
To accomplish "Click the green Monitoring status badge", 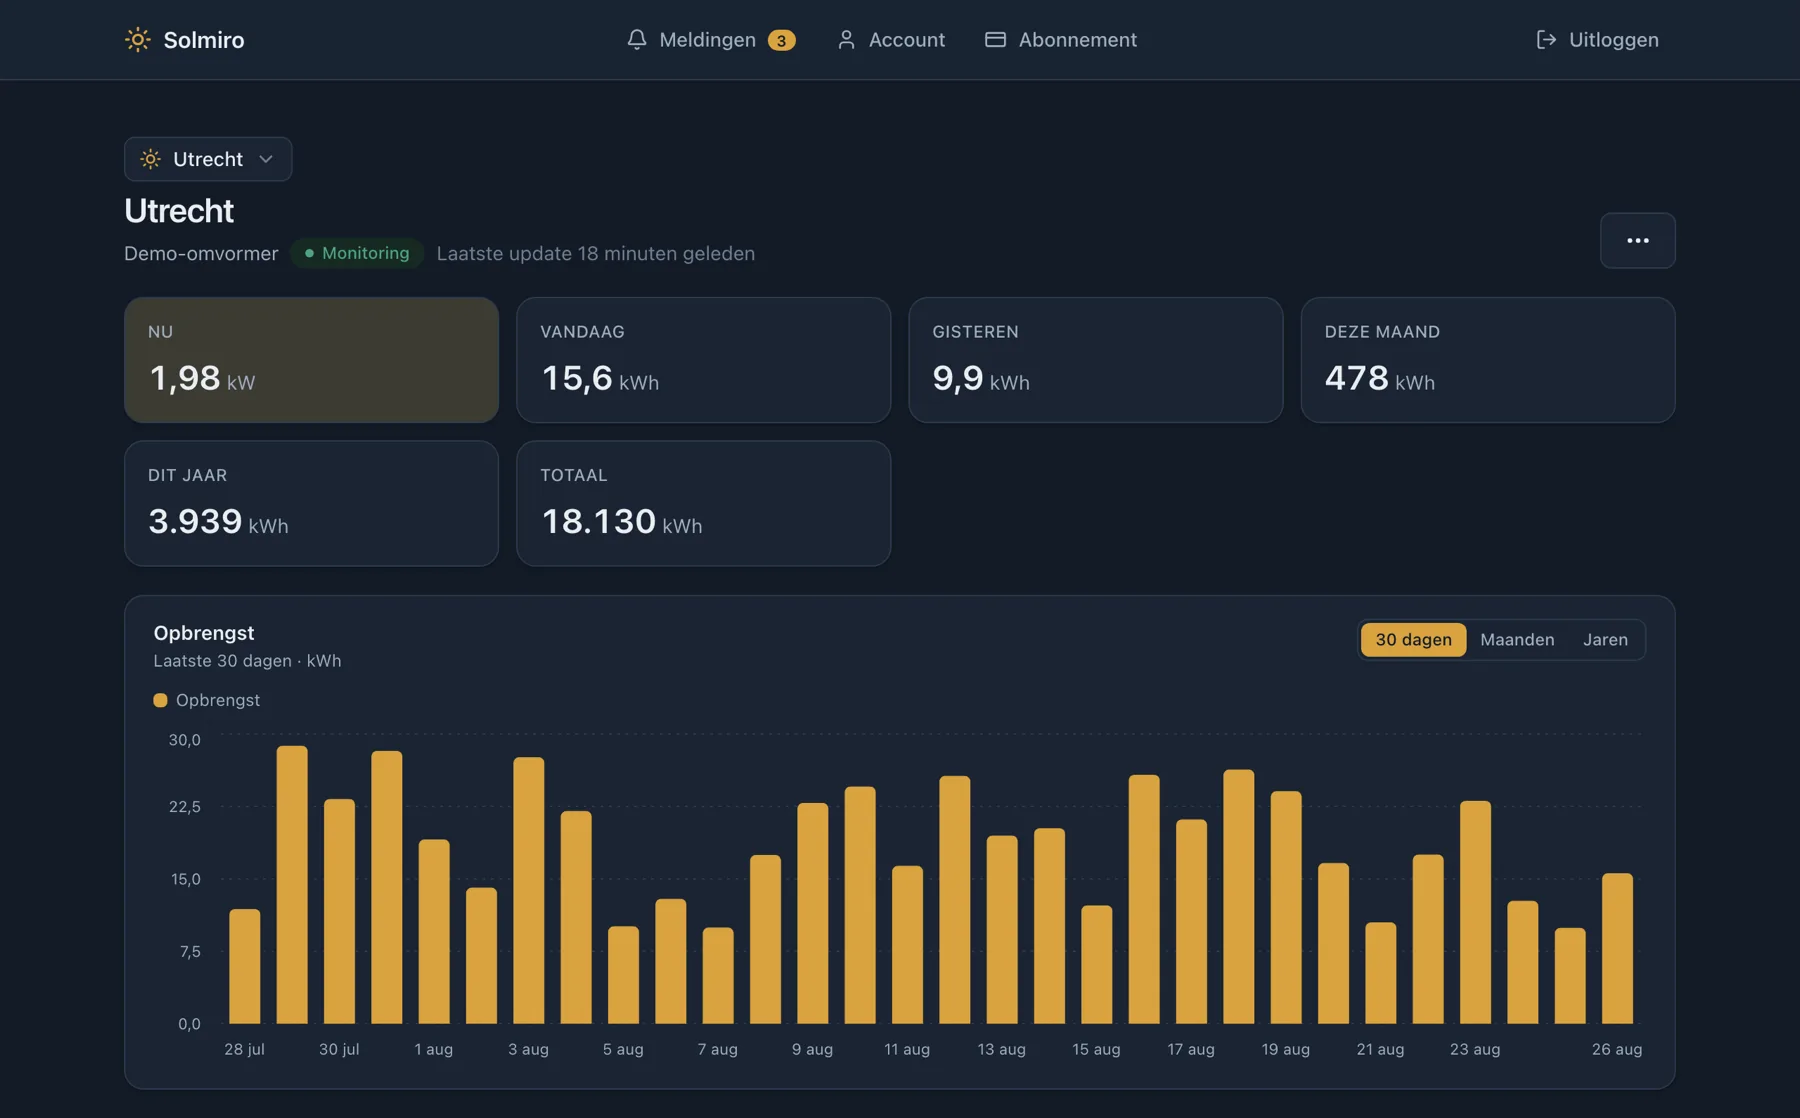I will click(357, 253).
